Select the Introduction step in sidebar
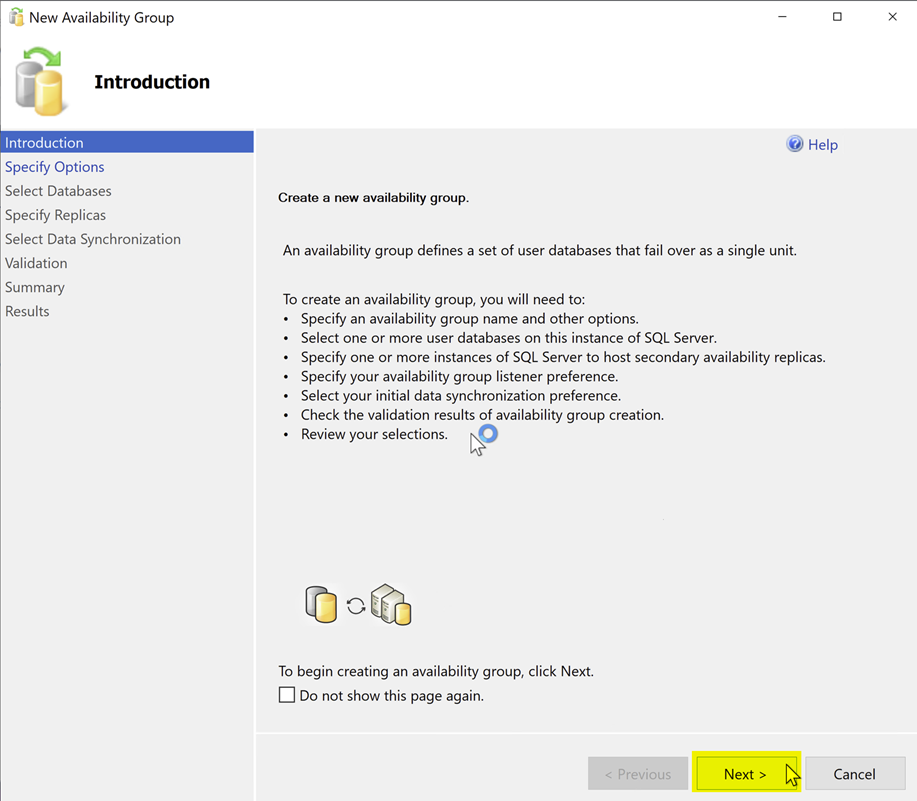The width and height of the screenshot is (917, 801). (x=127, y=142)
